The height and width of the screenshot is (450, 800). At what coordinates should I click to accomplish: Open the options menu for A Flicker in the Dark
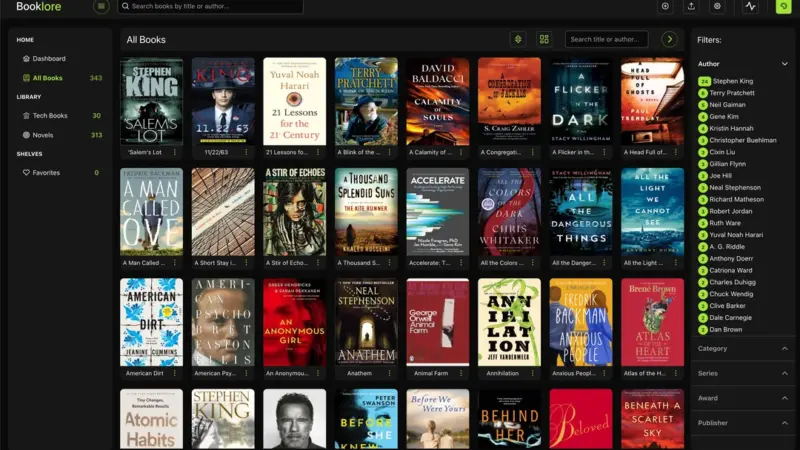point(604,152)
